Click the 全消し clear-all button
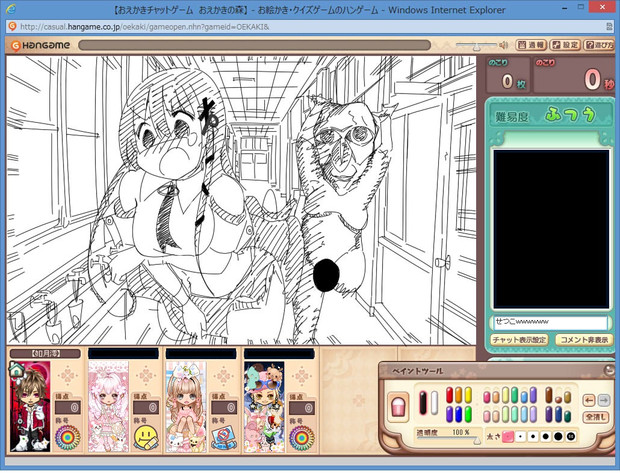The height and width of the screenshot is (474, 620). (x=596, y=415)
